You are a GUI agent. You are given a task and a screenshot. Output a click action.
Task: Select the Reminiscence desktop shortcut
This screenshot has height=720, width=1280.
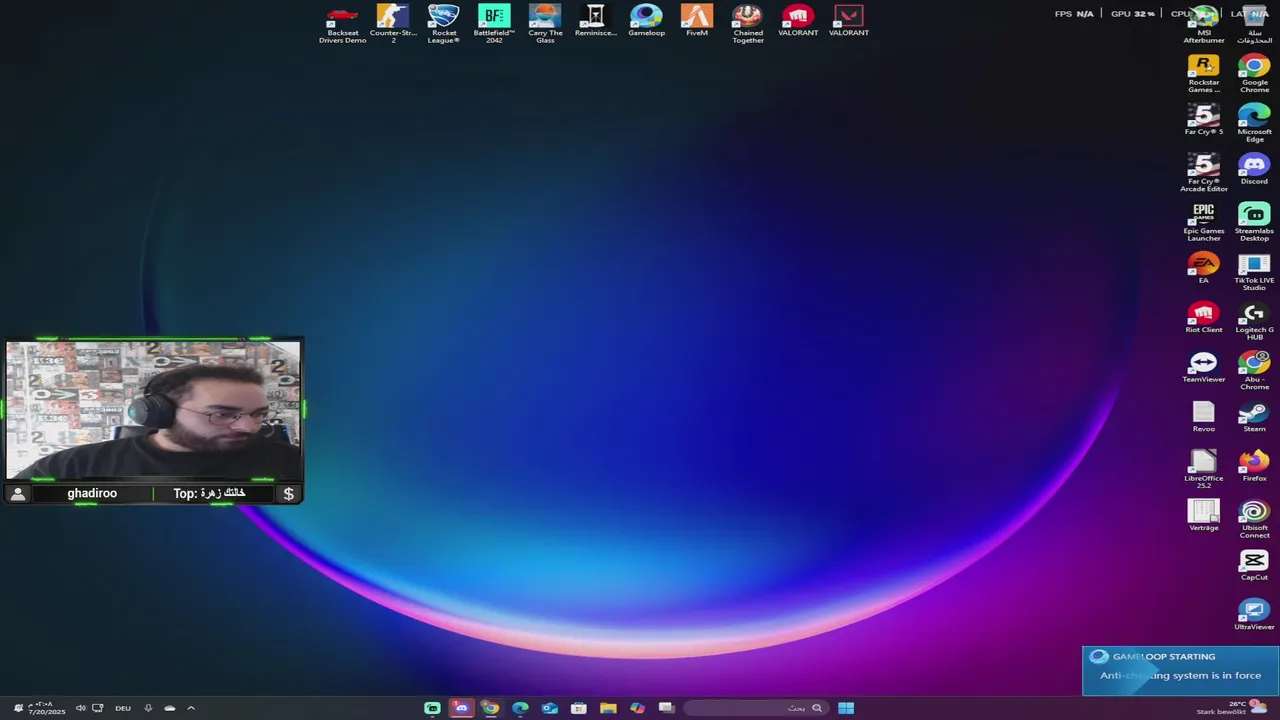click(595, 21)
